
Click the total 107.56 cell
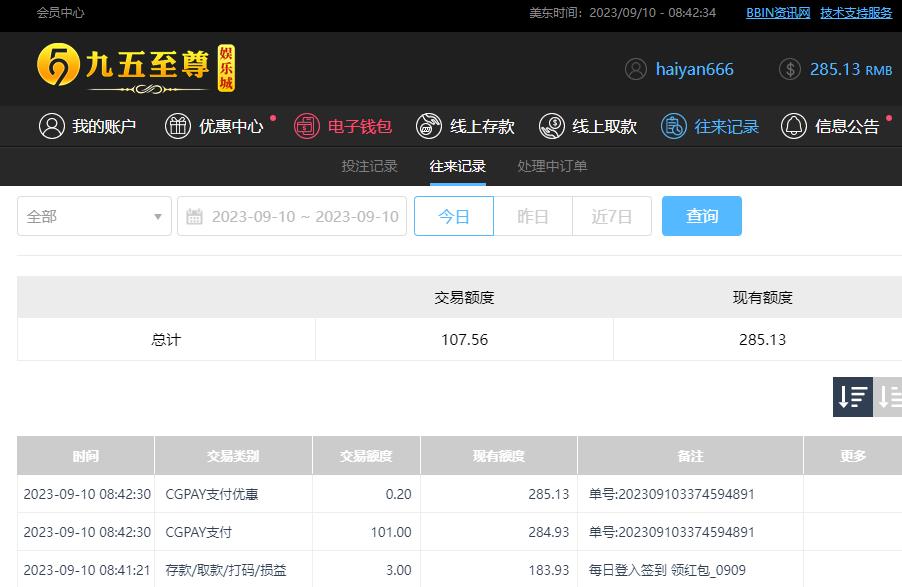[x=464, y=340]
